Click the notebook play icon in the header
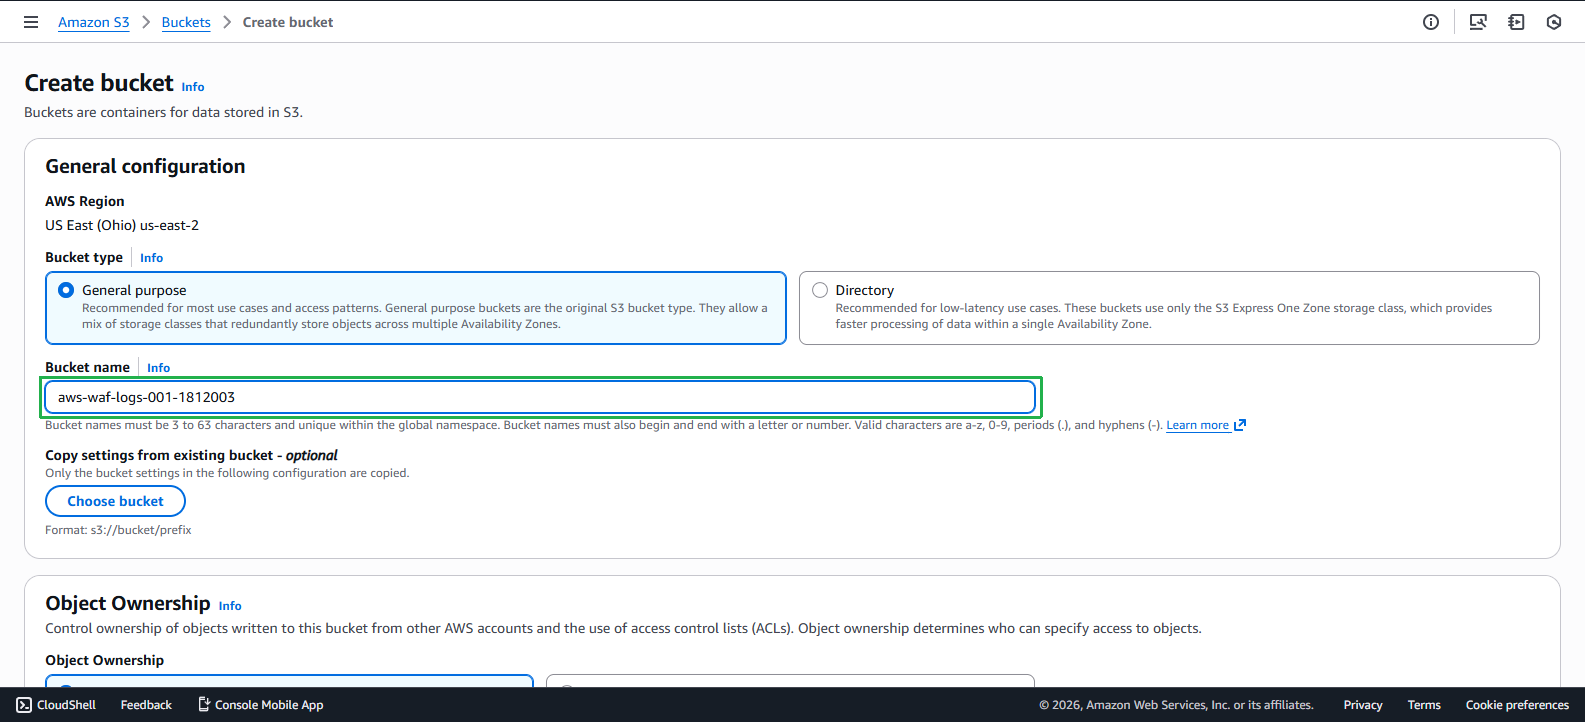The height and width of the screenshot is (722, 1585). 1516,22
